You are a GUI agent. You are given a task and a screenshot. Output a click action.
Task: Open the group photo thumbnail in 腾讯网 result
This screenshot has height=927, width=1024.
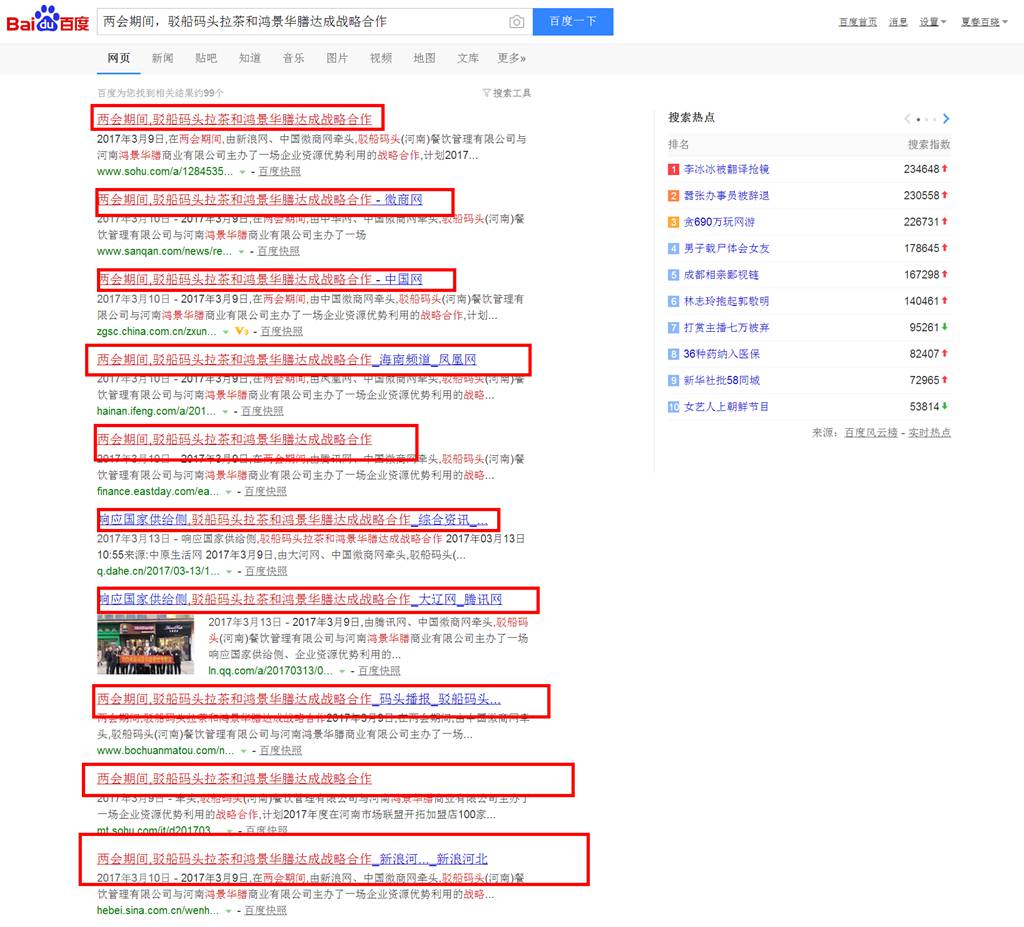tap(146, 644)
